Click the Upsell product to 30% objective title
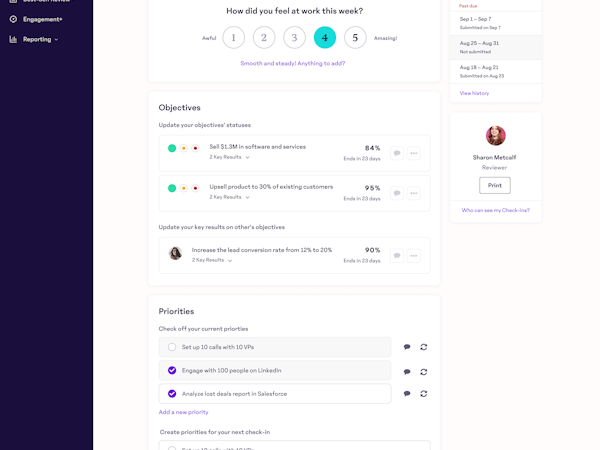Image resolution: width=600 pixels, height=450 pixels. click(271, 187)
